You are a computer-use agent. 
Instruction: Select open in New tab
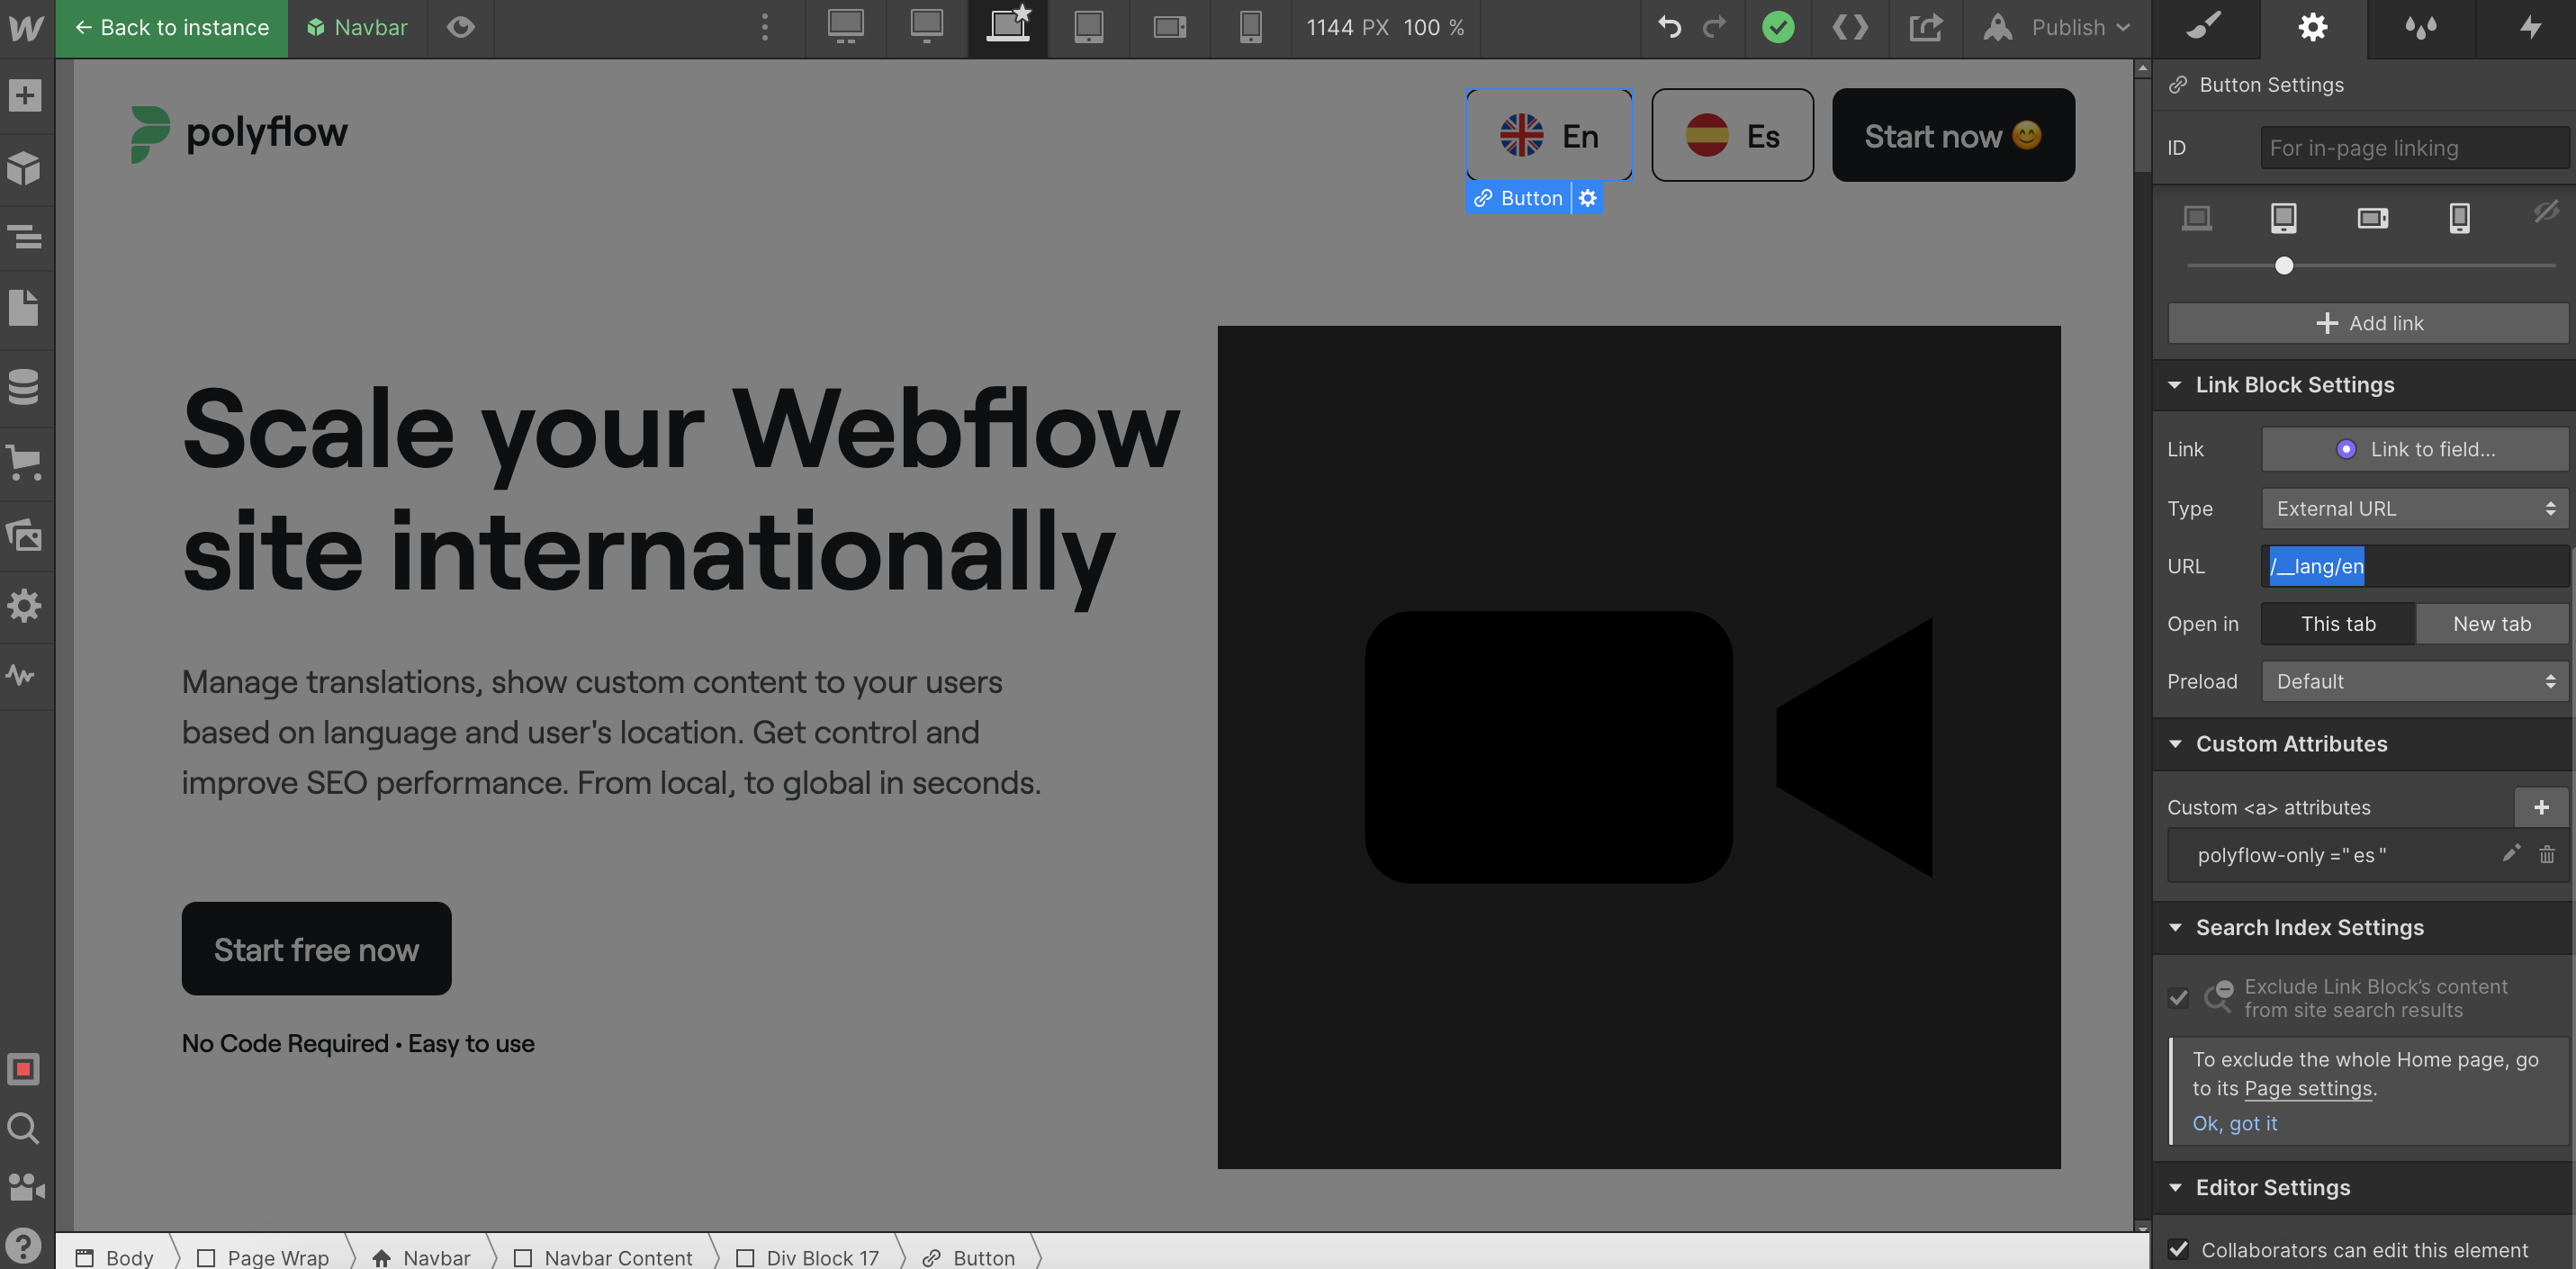2491,623
